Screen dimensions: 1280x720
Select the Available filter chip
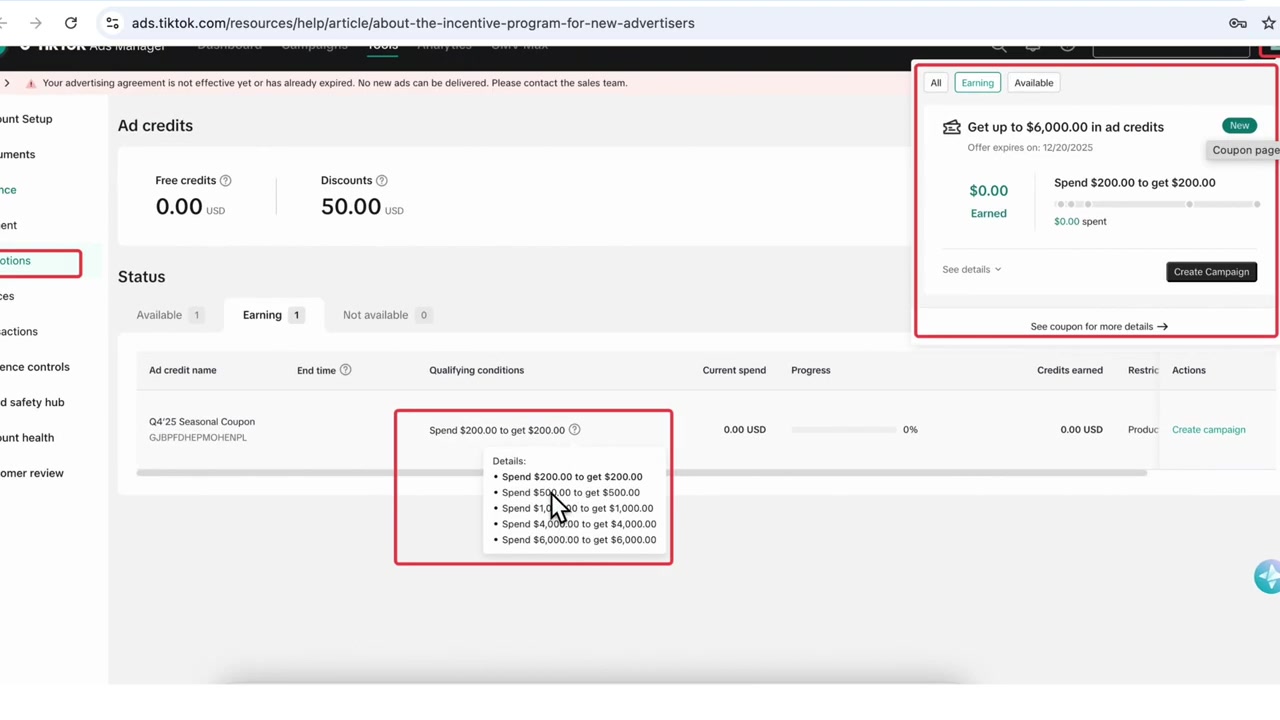pos(1033,83)
